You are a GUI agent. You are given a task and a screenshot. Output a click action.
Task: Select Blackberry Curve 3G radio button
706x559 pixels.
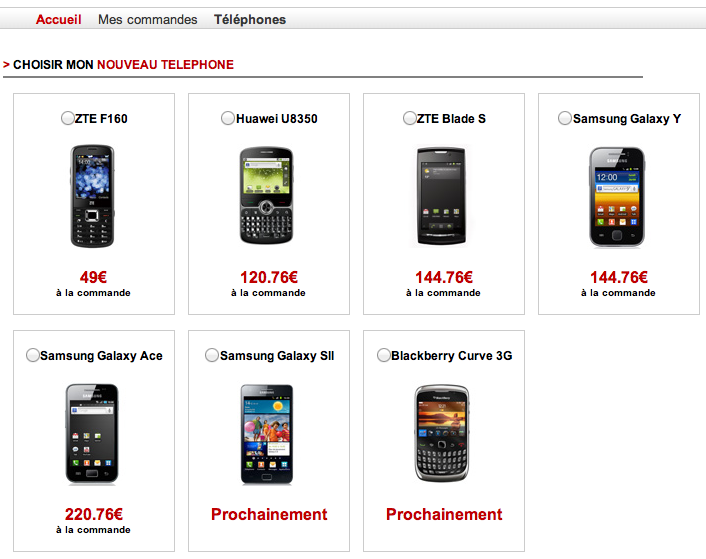click(383, 355)
